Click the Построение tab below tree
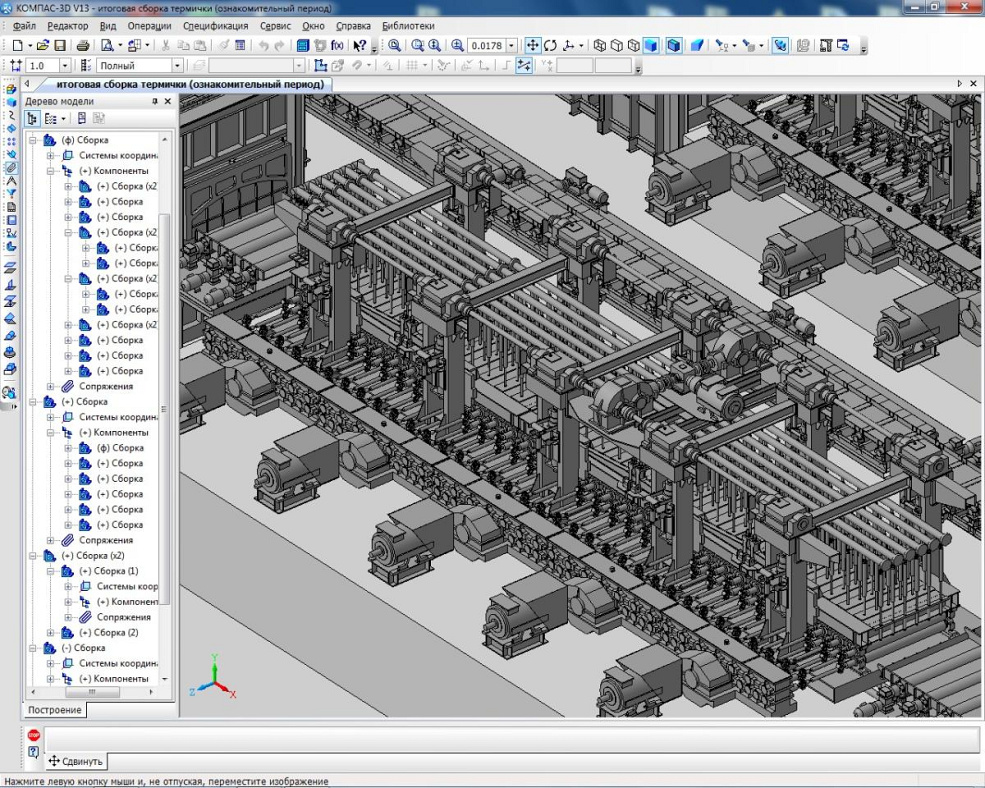The height and width of the screenshot is (788, 985). point(54,710)
